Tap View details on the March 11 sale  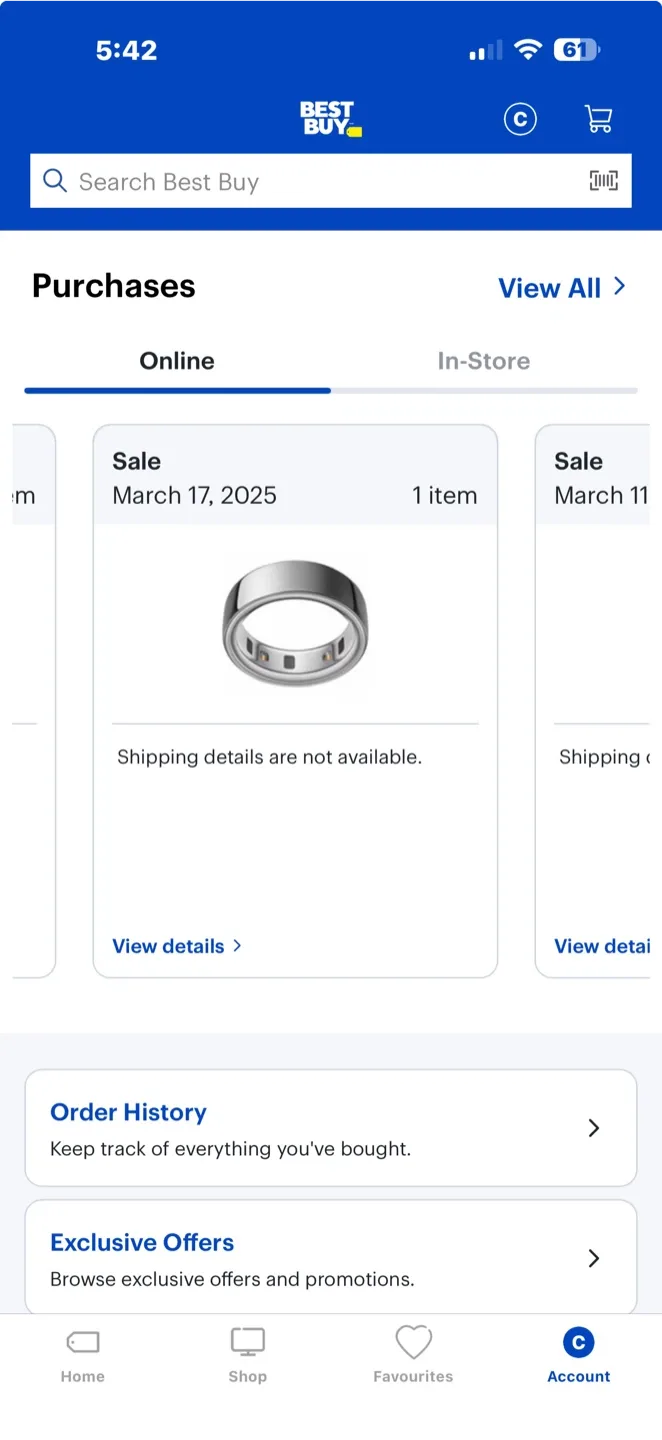click(x=605, y=946)
